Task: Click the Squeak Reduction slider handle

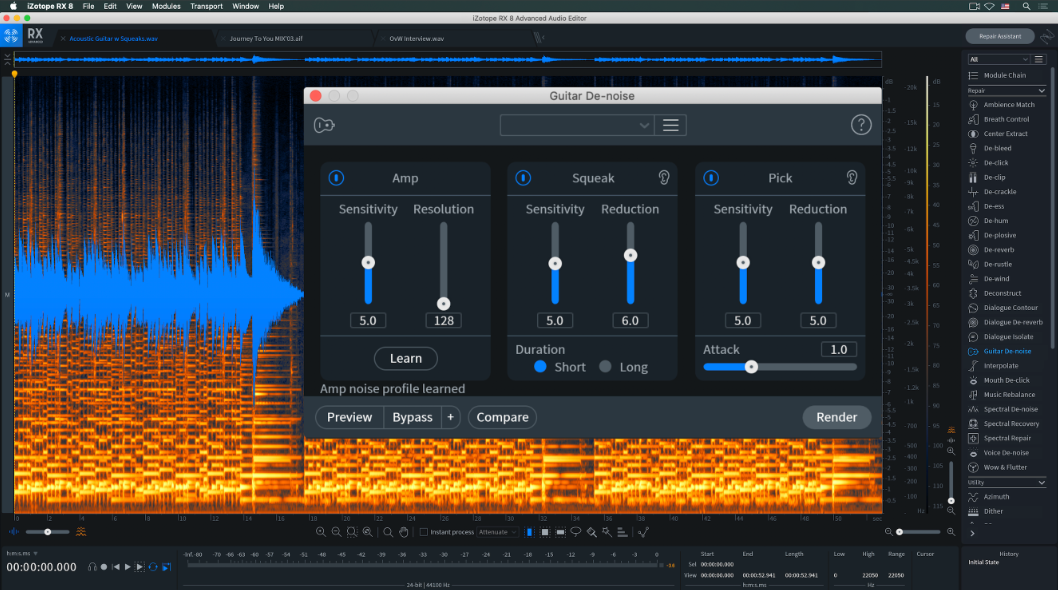Action: coord(630,255)
